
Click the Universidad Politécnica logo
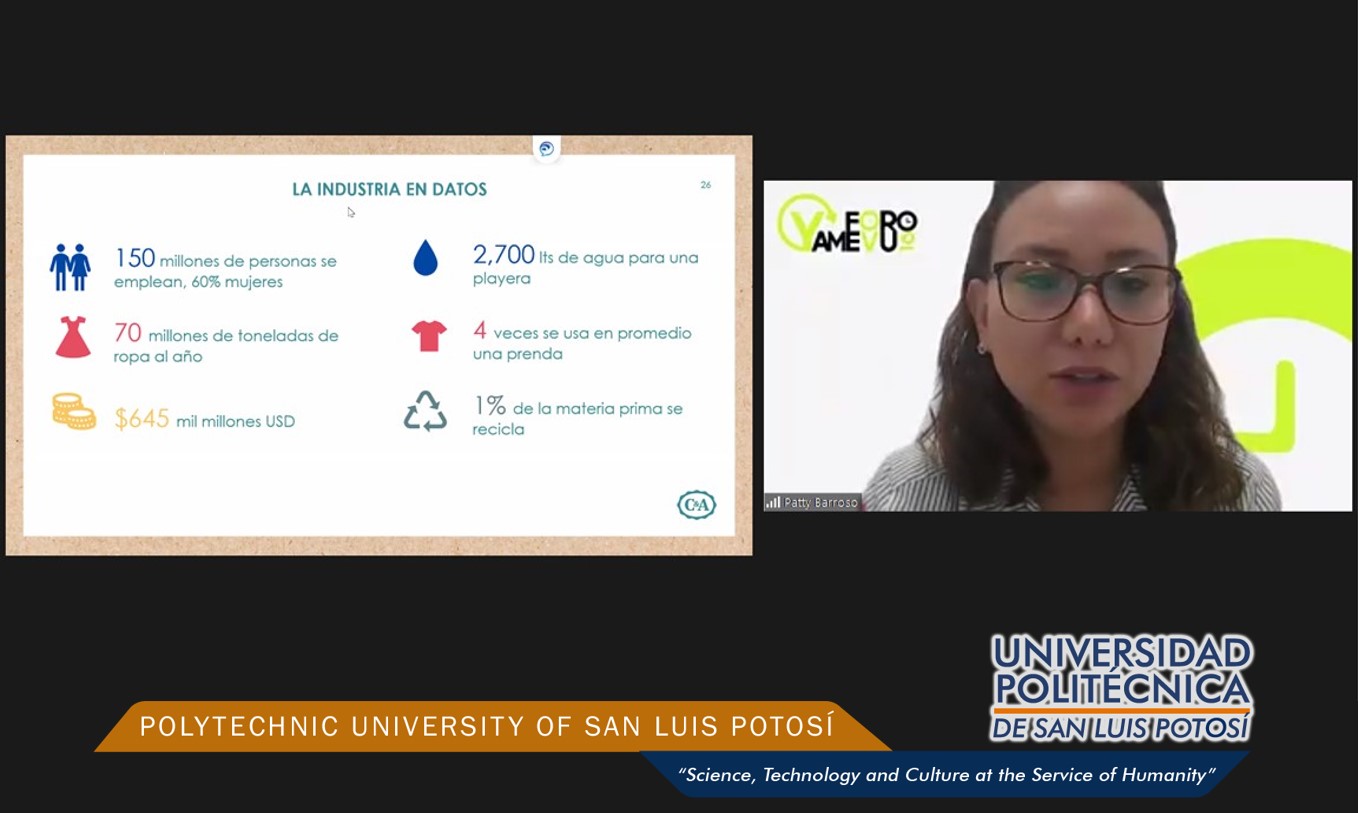(x=1121, y=687)
